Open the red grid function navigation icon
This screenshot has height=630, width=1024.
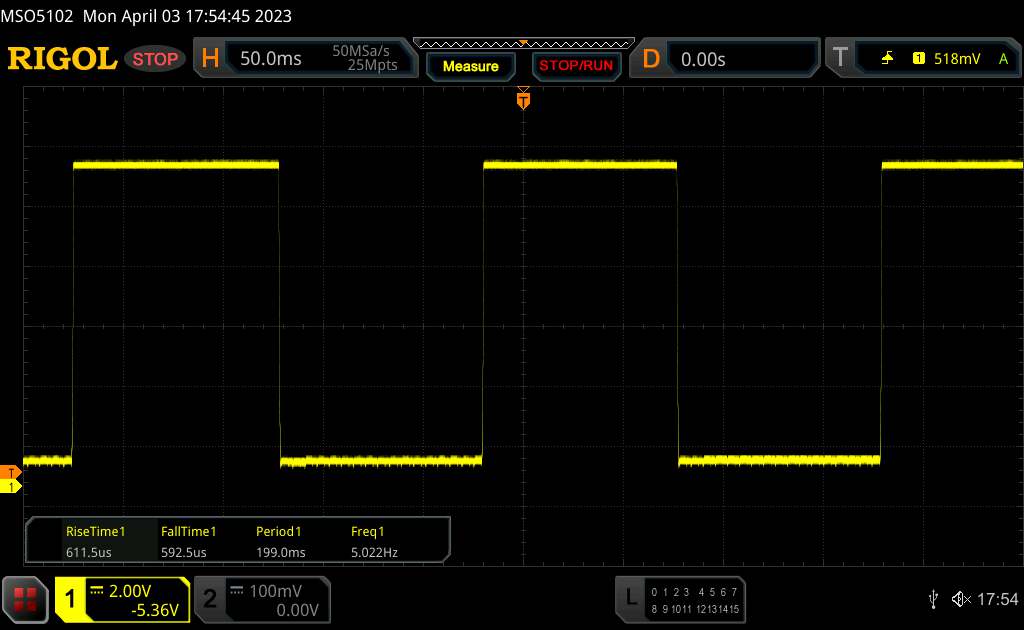point(25,599)
